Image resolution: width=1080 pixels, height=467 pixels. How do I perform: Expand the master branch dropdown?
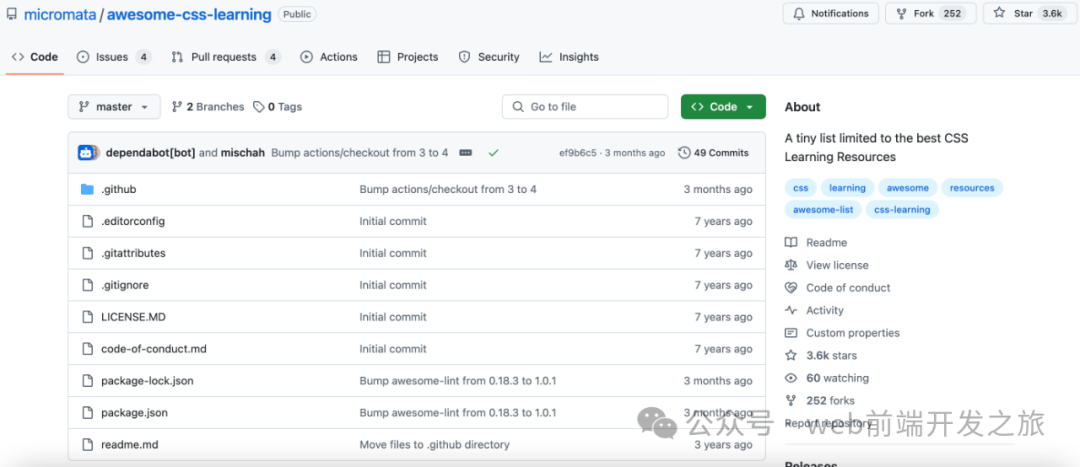pyautogui.click(x=113, y=107)
